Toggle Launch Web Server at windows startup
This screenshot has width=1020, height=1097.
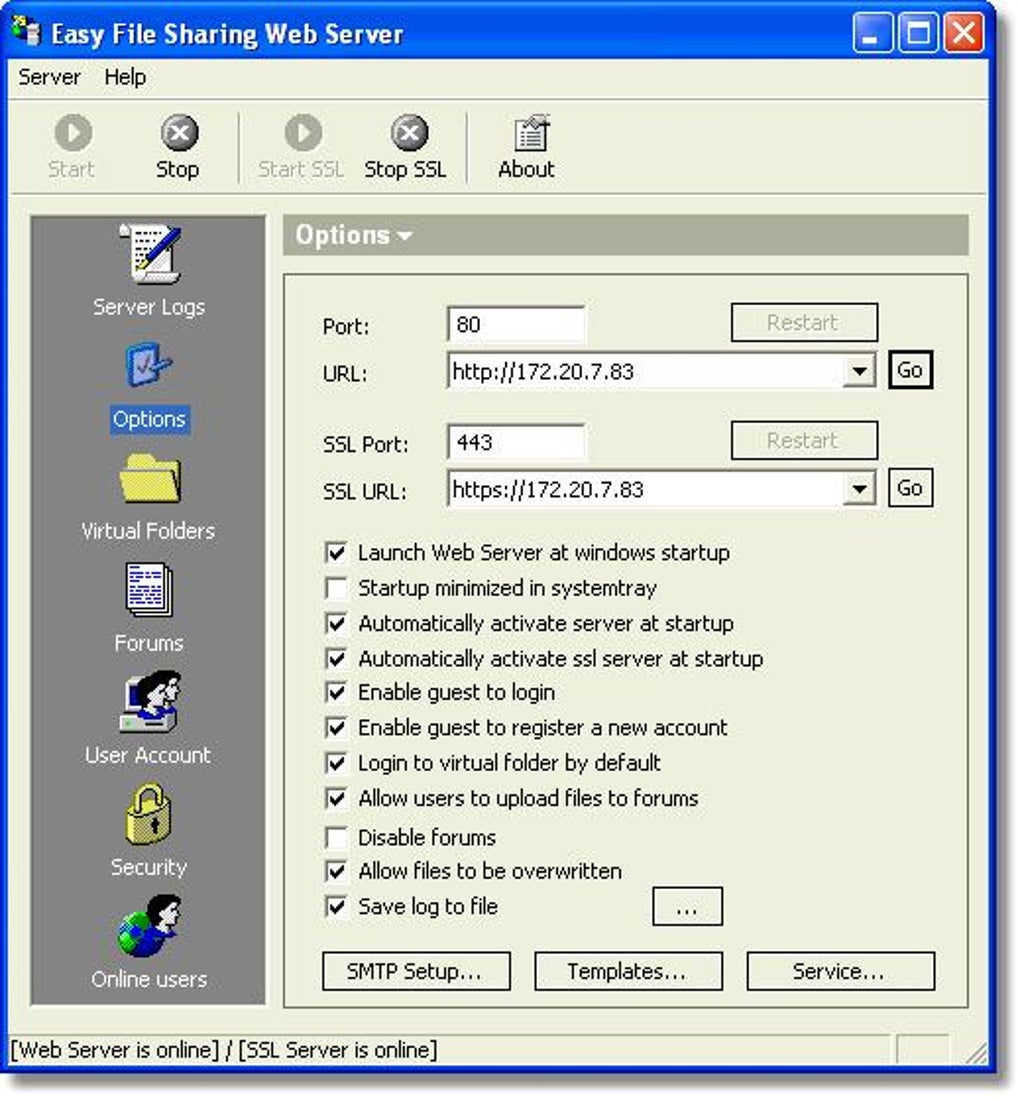click(337, 553)
